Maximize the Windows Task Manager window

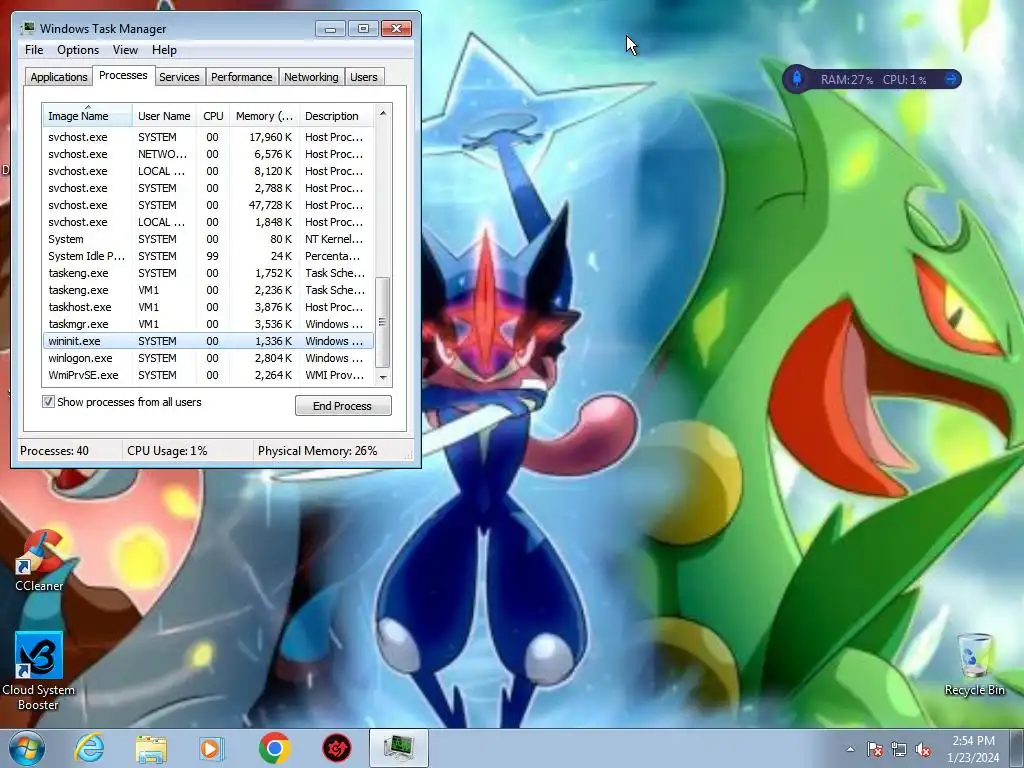tap(363, 29)
